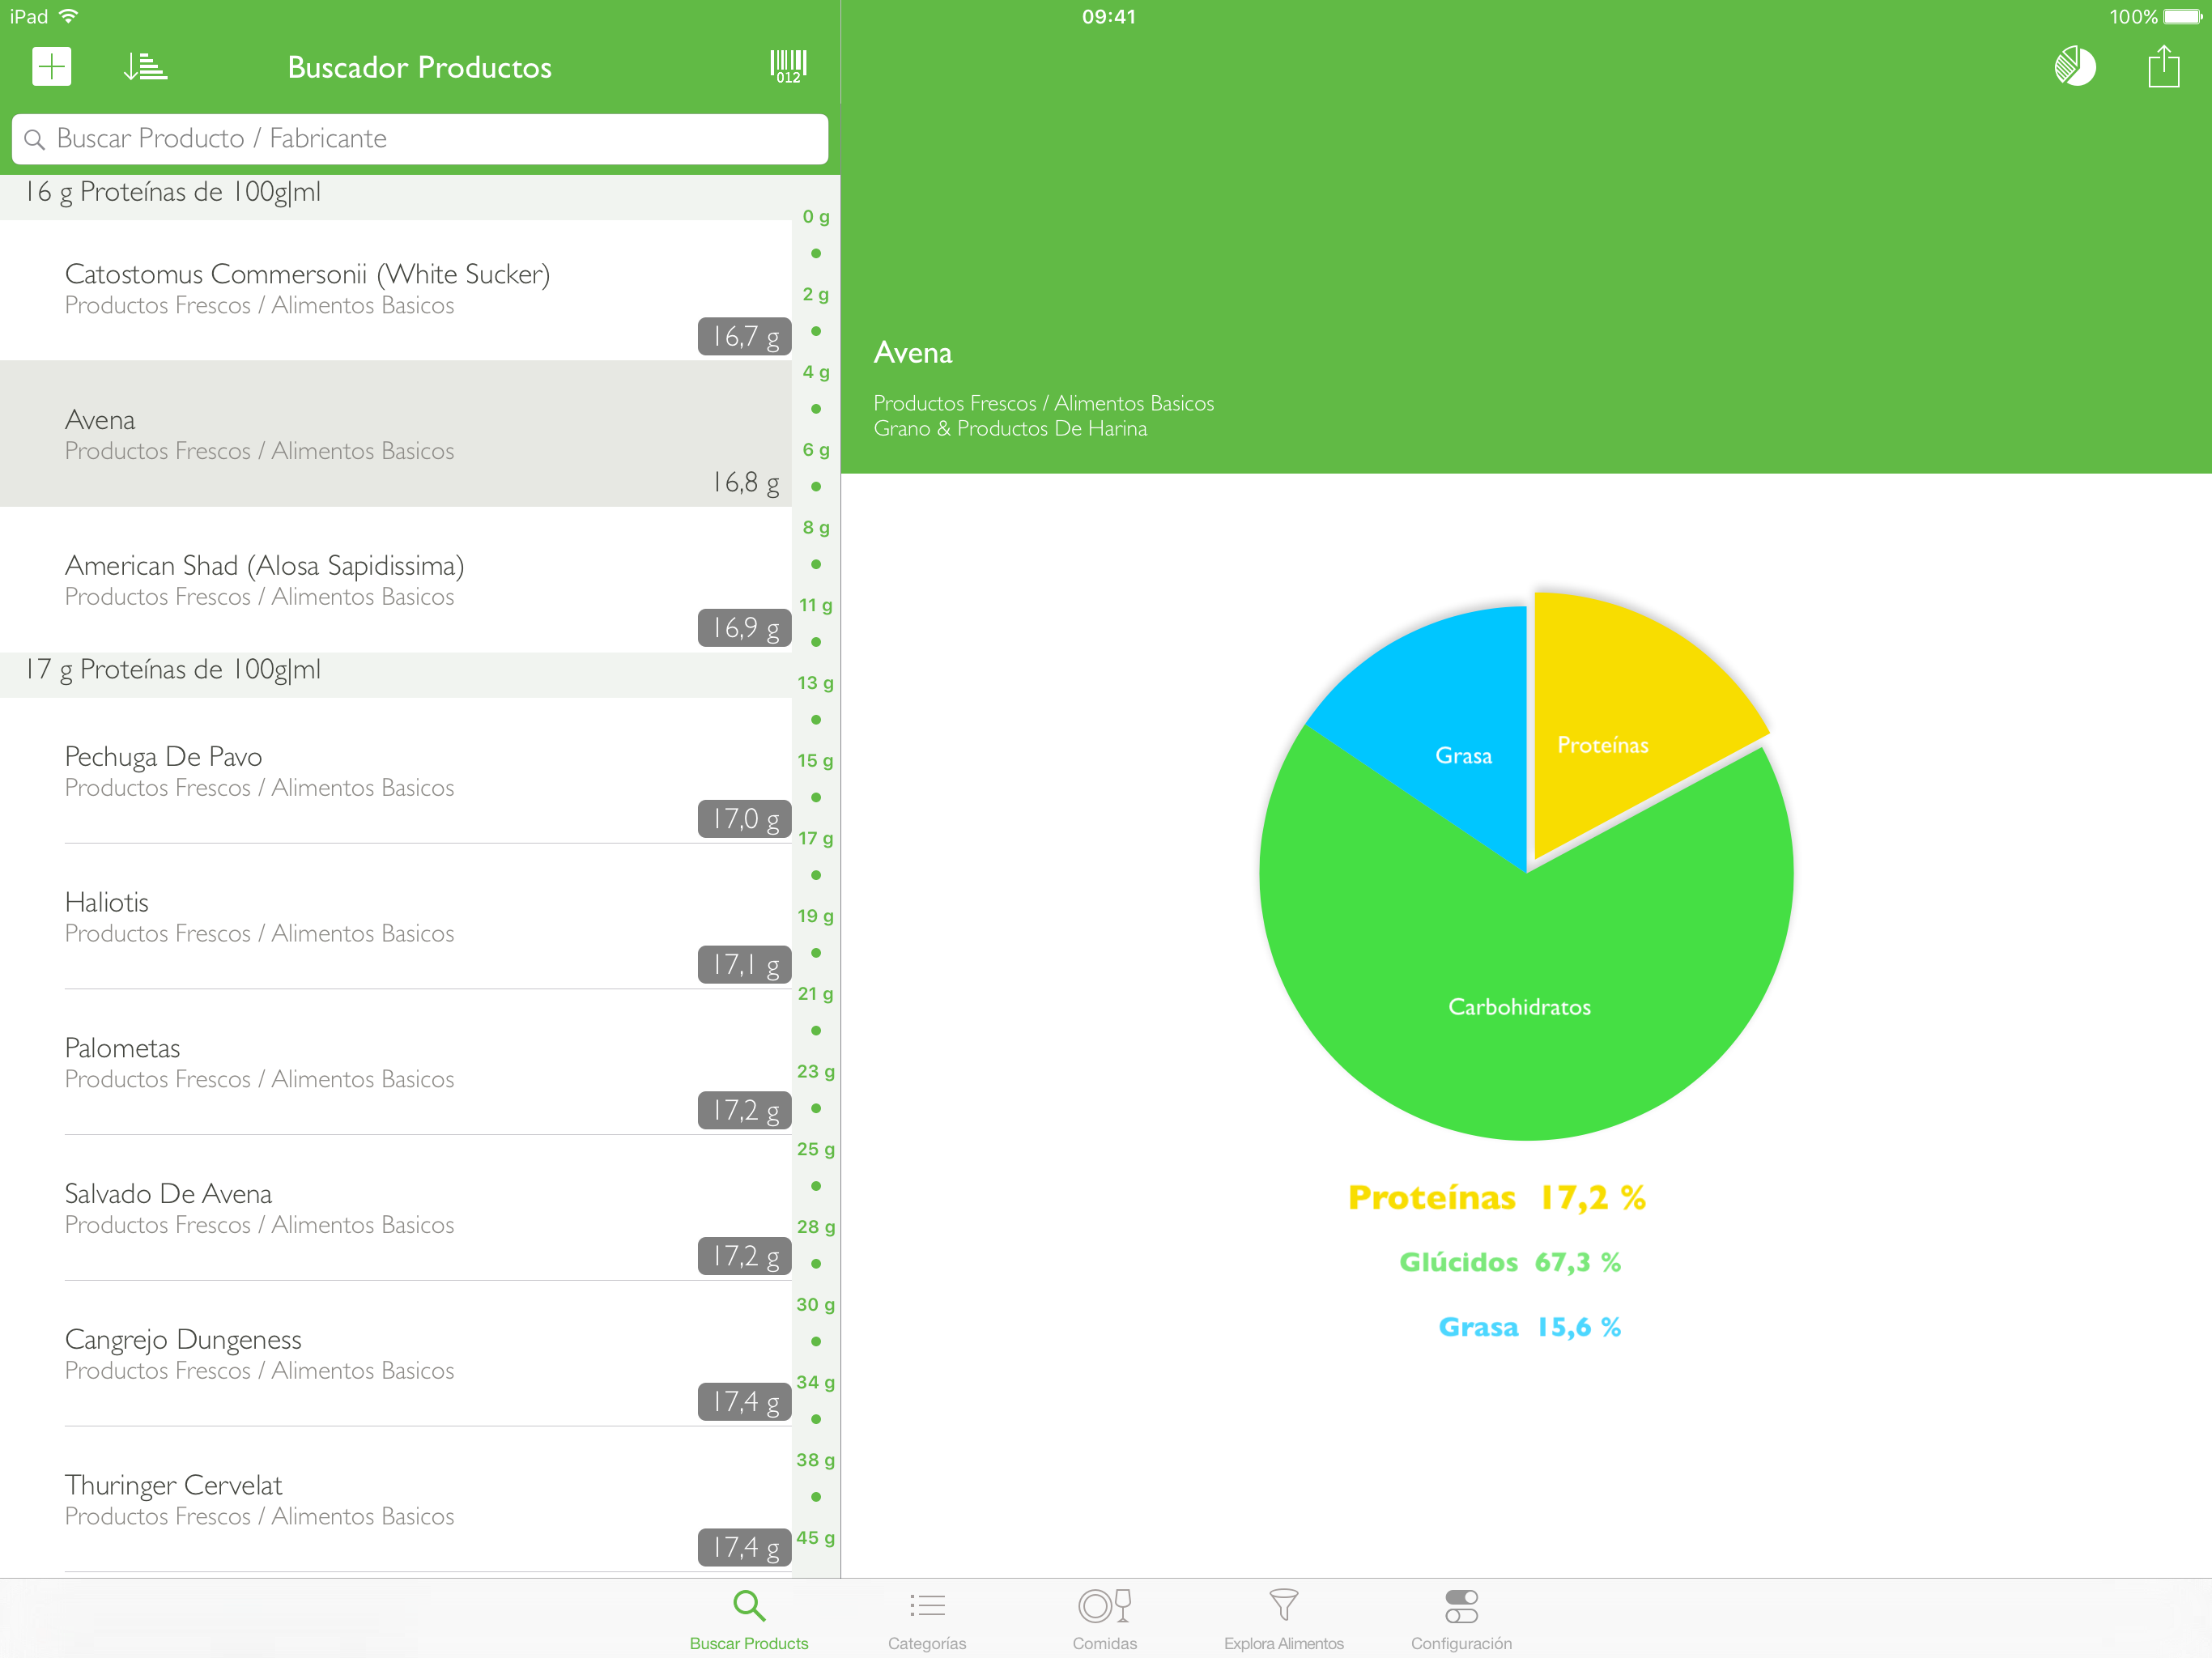The width and height of the screenshot is (2212, 1658).
Task: Tap the Proteínas 17,2 % label
Action: 1497,1198
